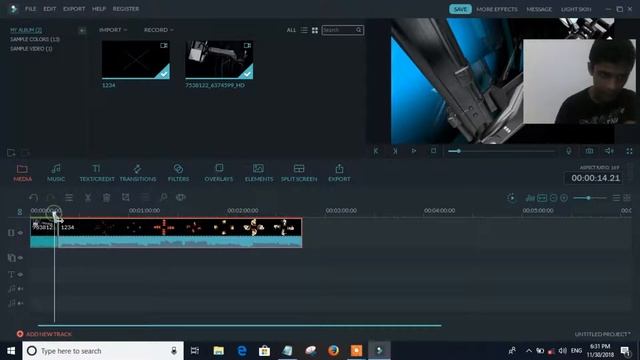Take a snapshot with camera icon
Image resolution: width=640 pixels, height=360 pixels.
[x=589, y=151]
